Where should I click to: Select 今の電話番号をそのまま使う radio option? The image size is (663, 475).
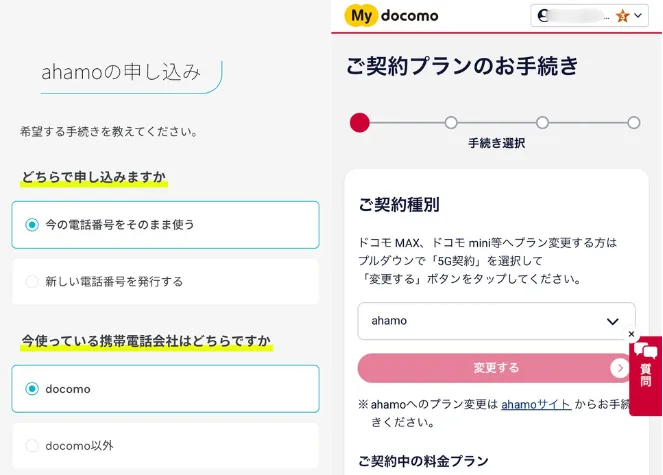pos(32,225)
